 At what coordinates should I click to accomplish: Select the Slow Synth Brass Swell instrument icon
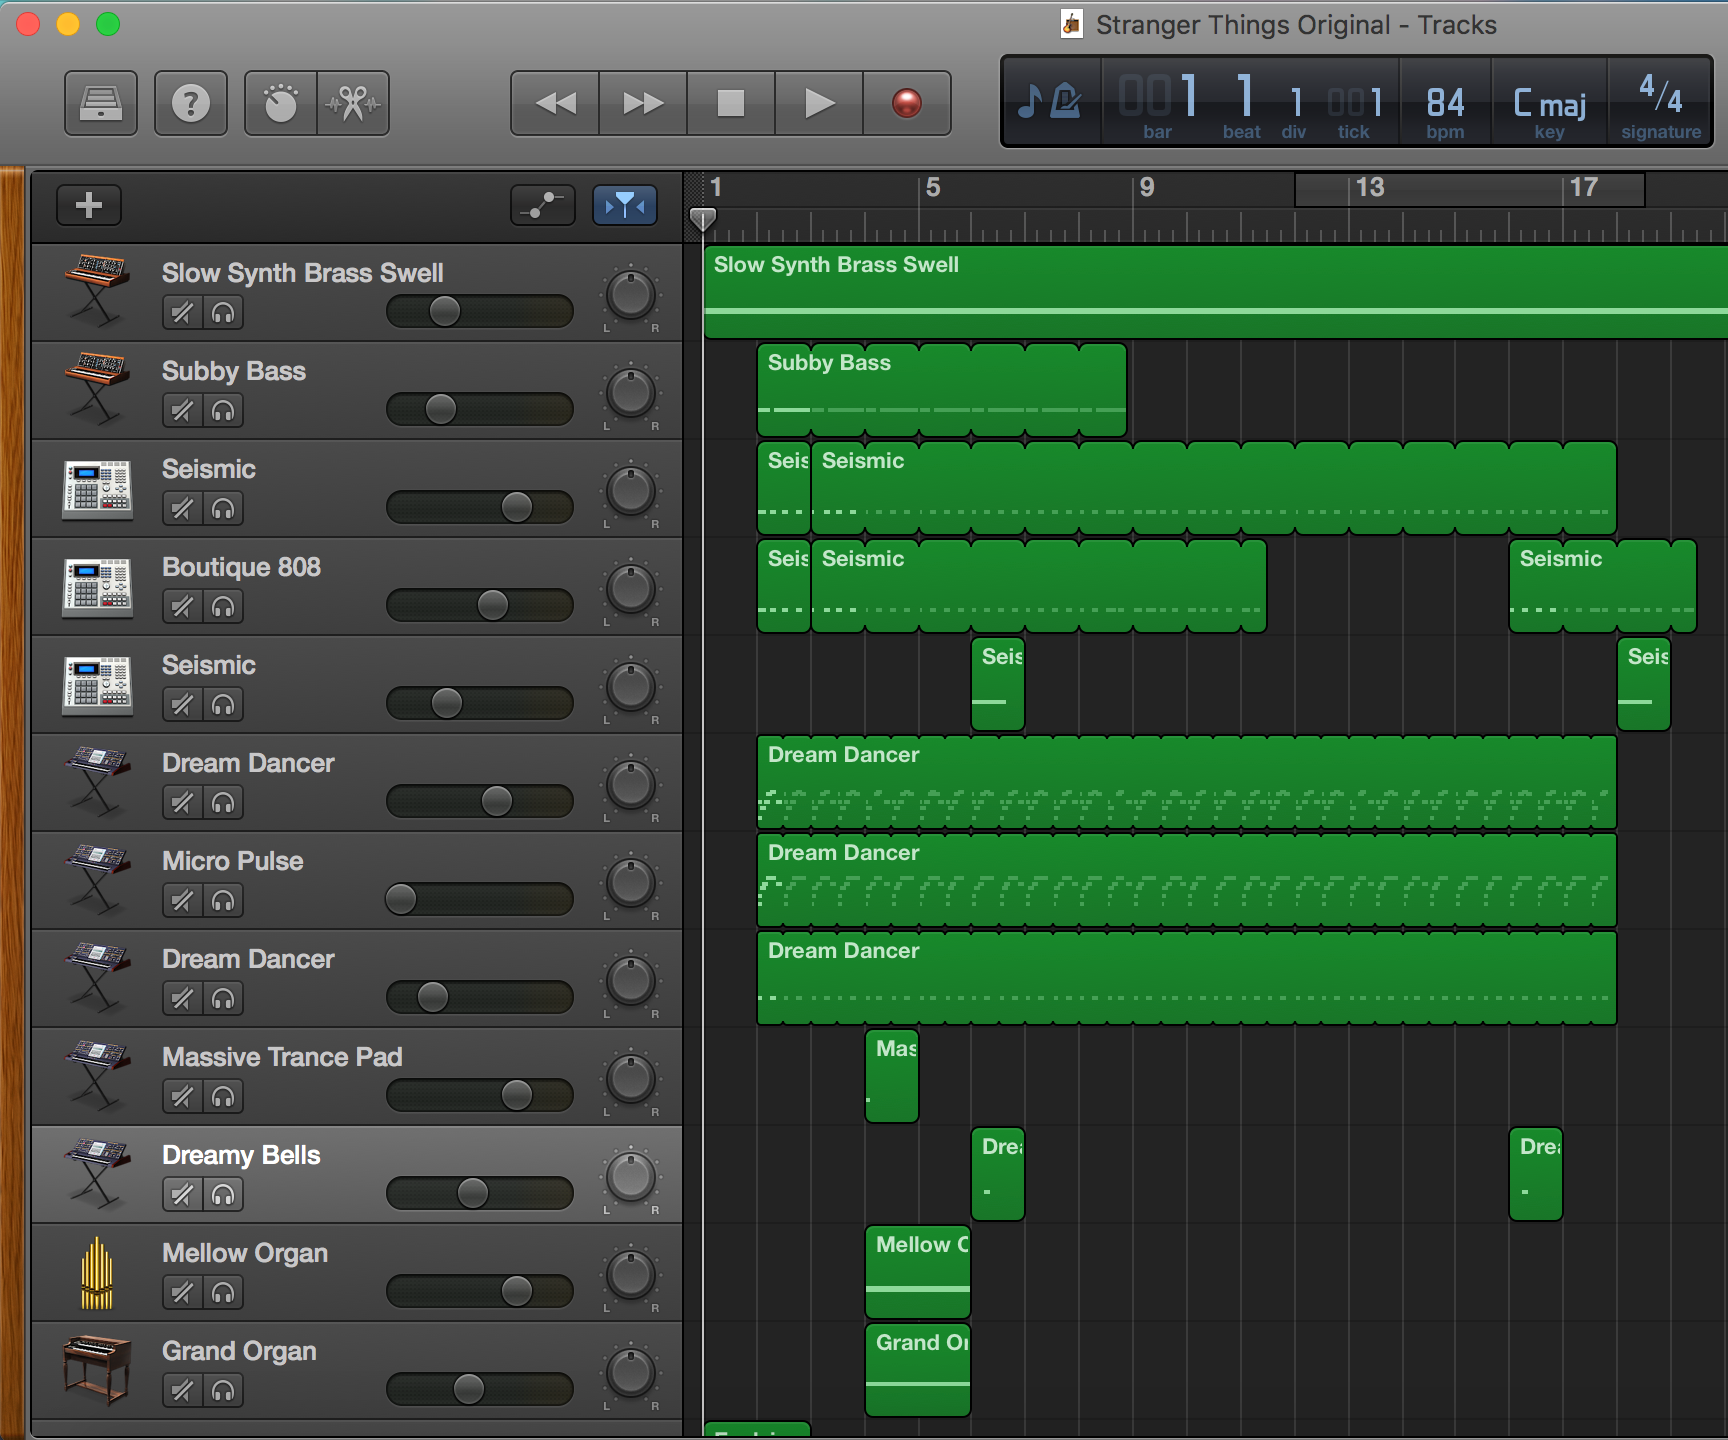[96, 290]
